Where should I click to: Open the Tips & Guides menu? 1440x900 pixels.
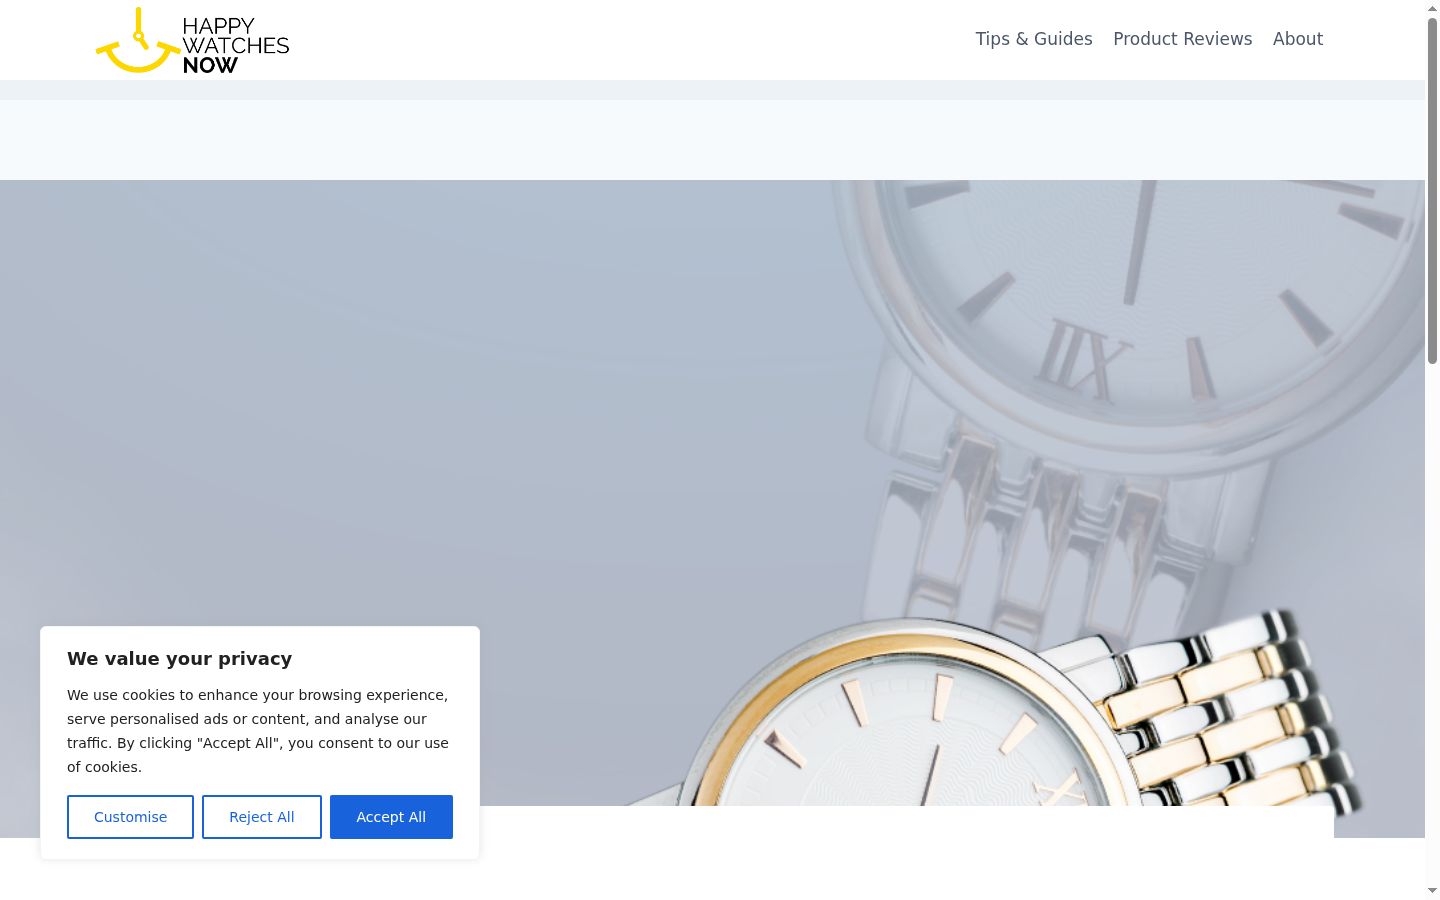coord(1034,39)
